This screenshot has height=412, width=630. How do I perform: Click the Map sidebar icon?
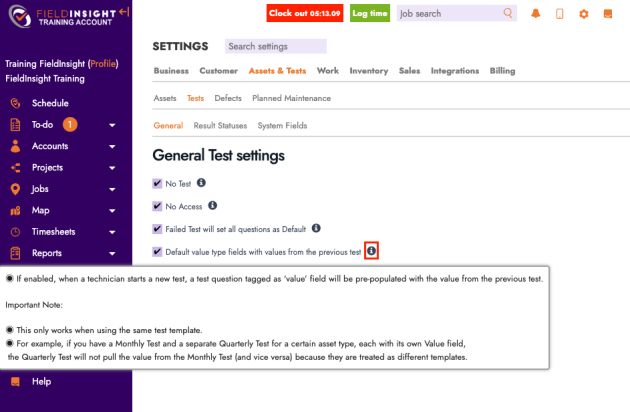(15, 210)
